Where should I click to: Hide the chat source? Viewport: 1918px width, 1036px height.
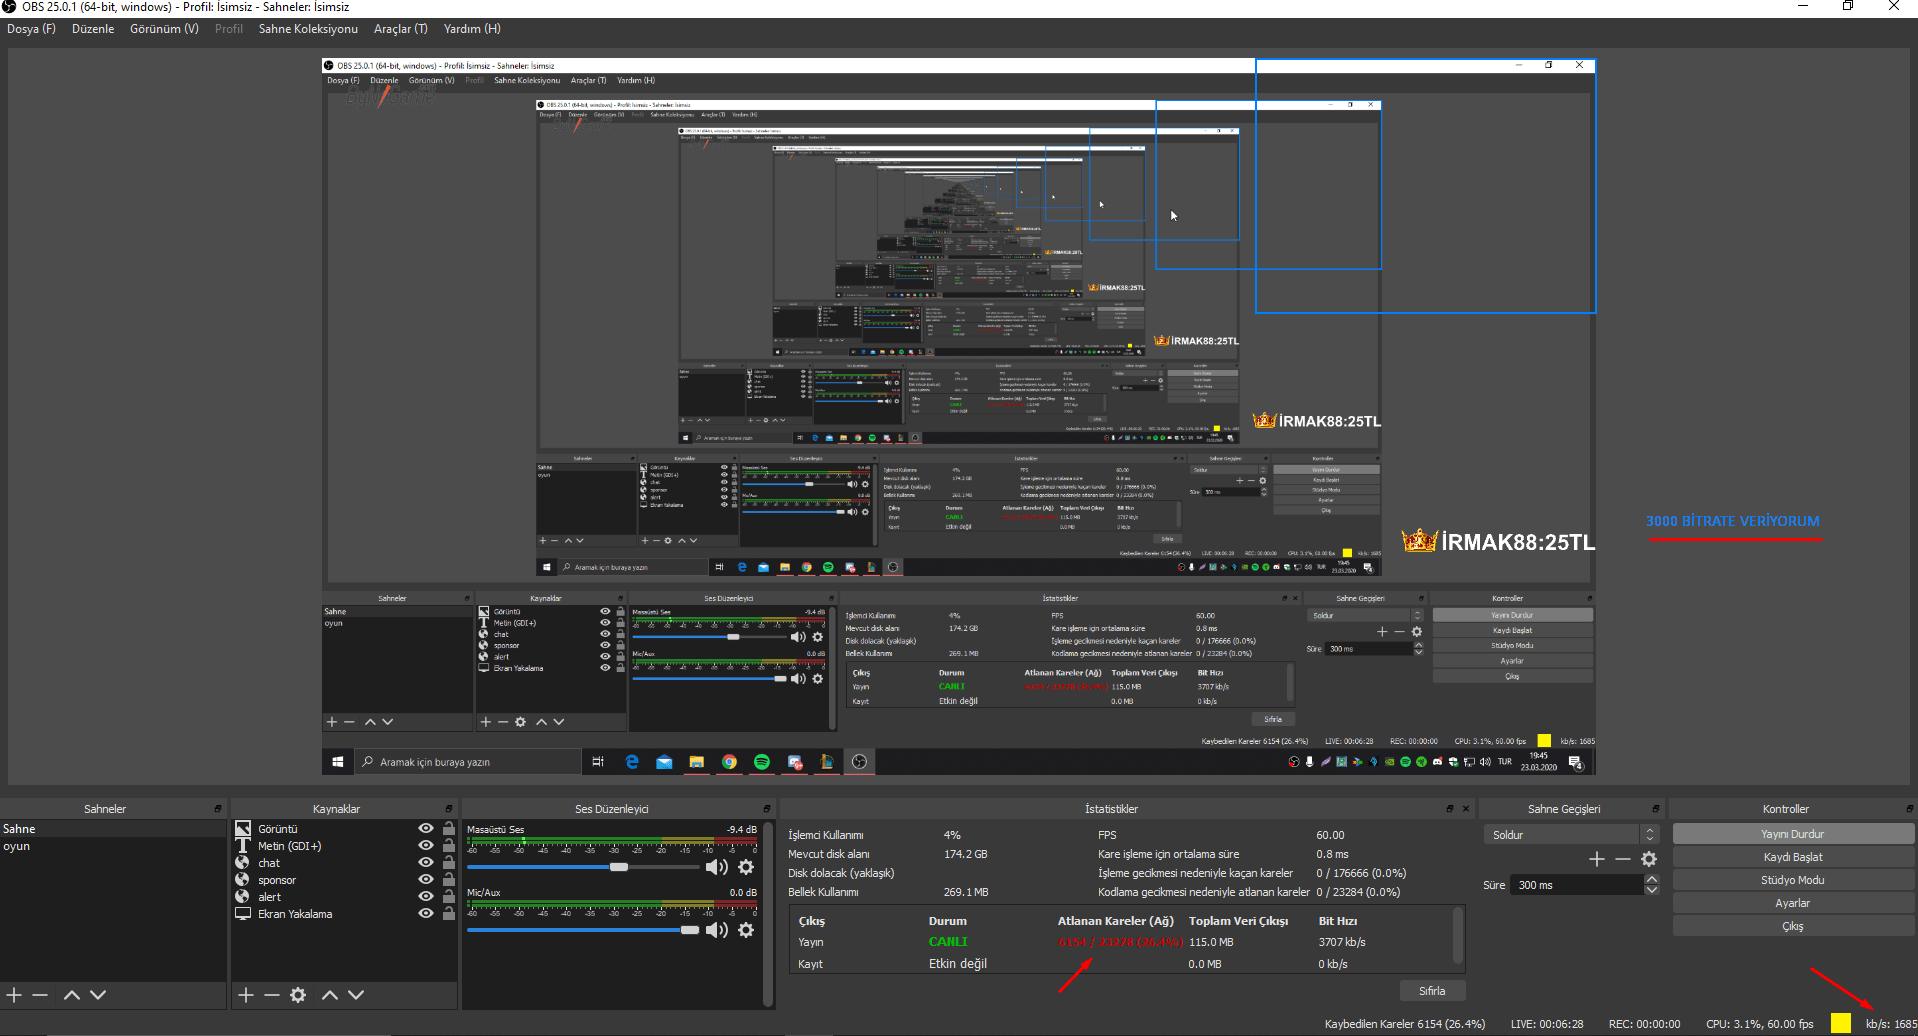tap(426, 863)
